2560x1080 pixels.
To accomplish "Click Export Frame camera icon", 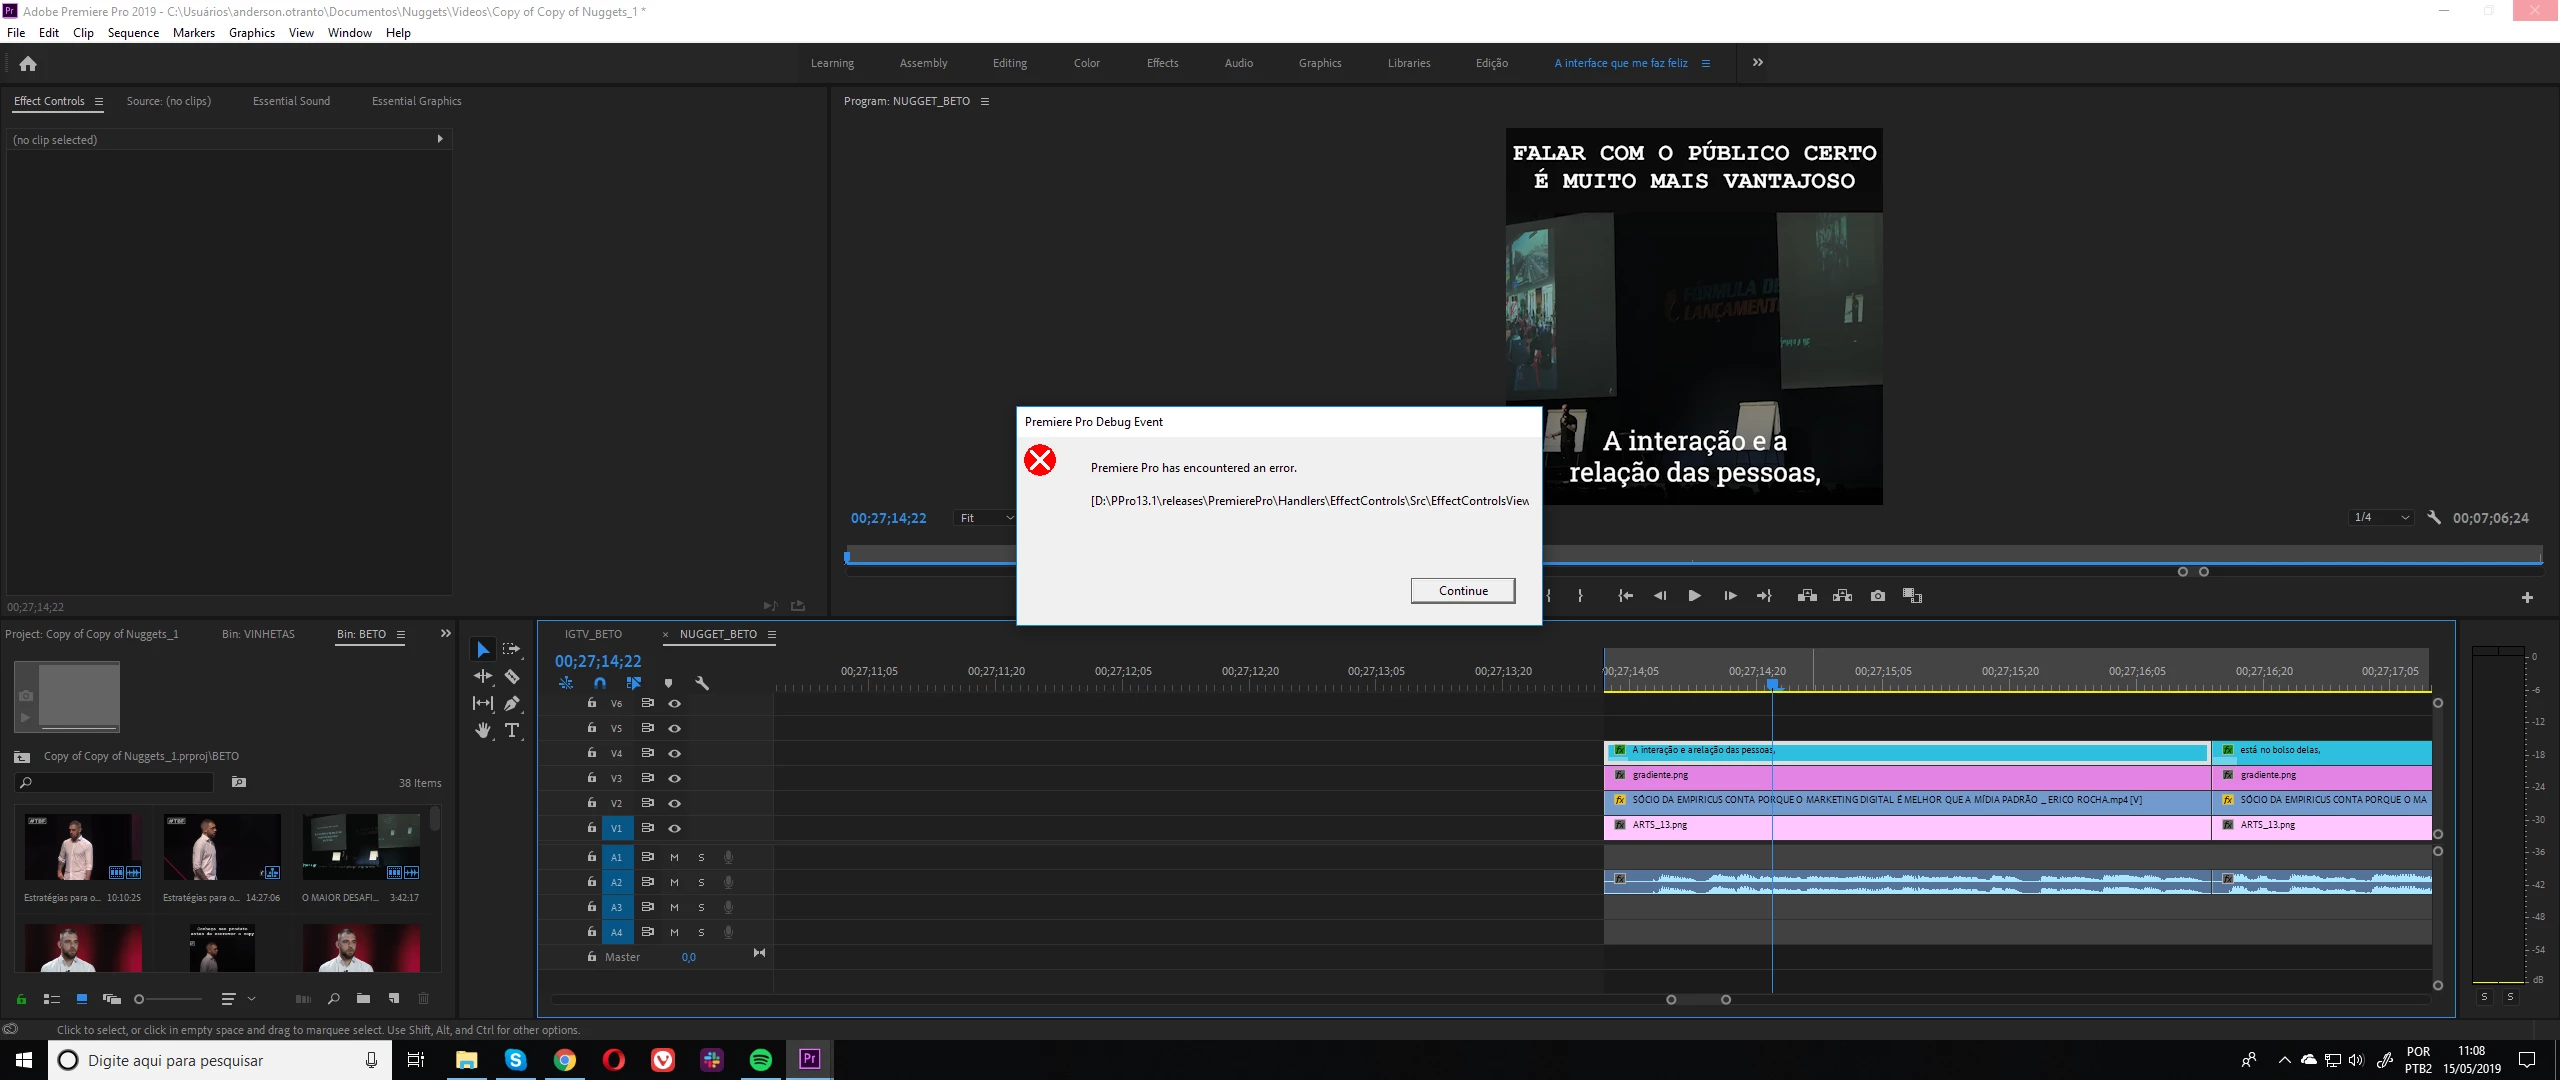I will (1878, 596).
